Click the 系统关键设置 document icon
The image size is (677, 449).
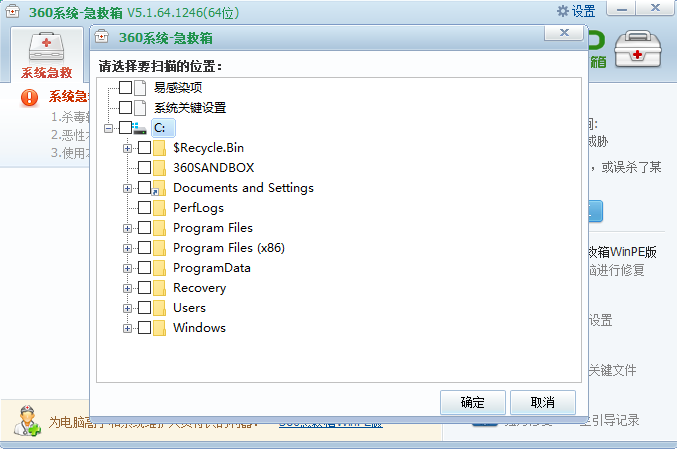point(140,108)
